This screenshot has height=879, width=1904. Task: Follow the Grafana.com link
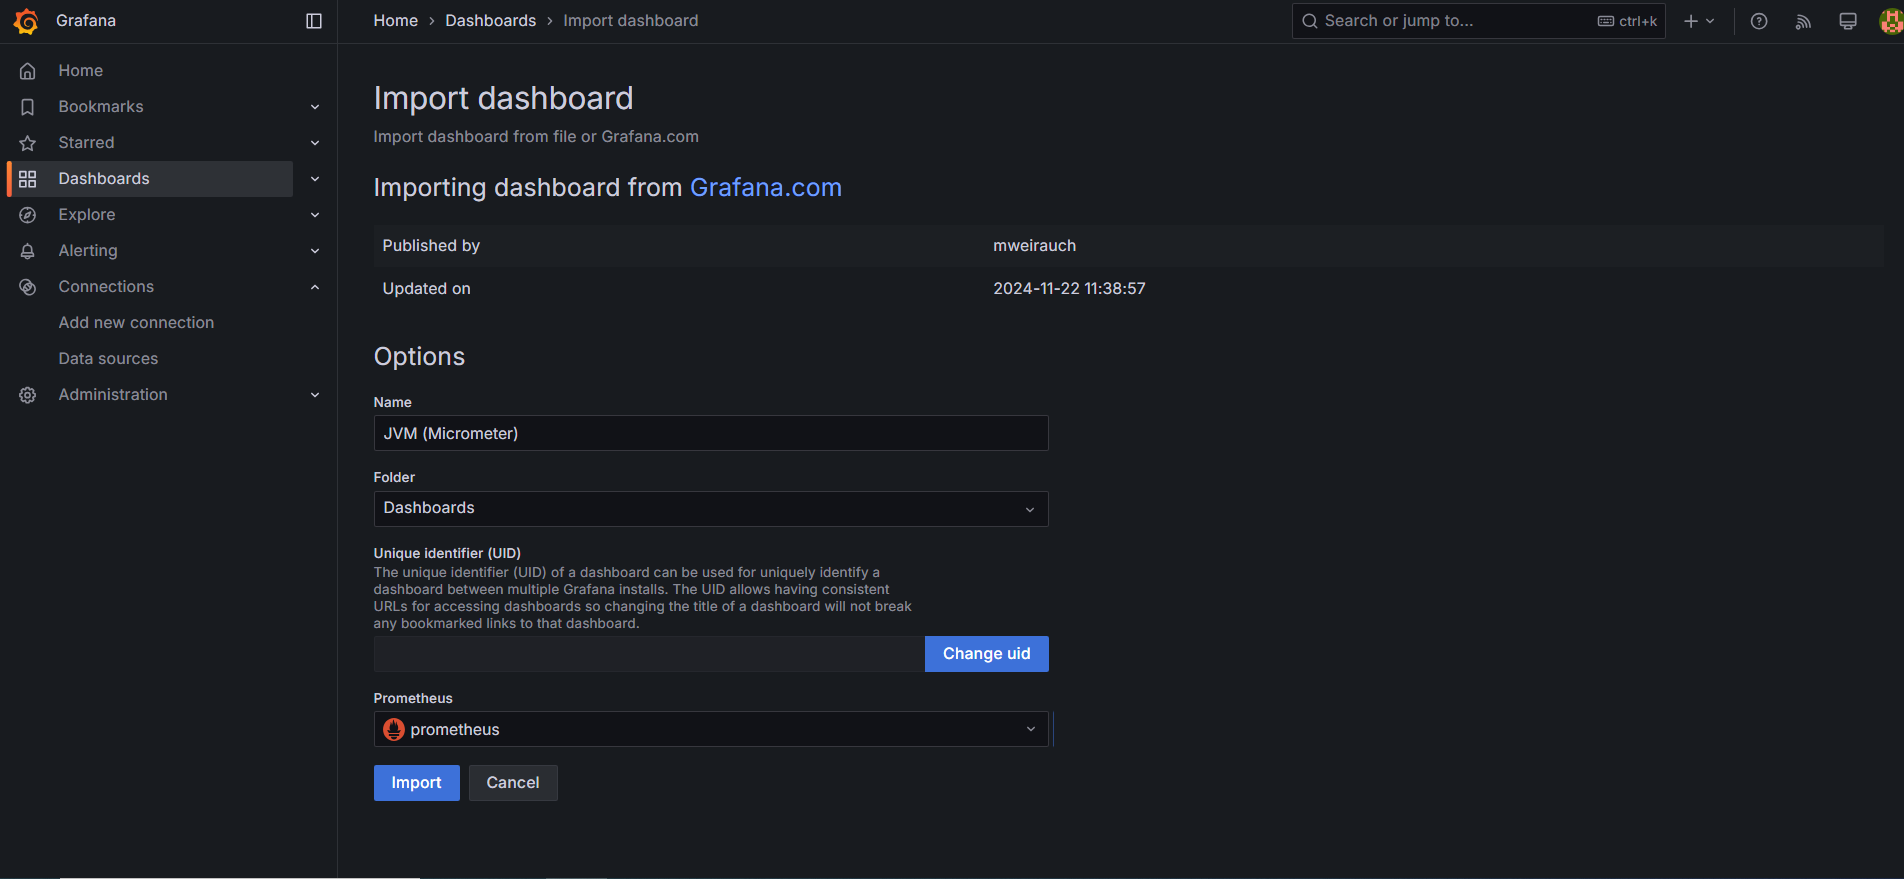click(x=766, y=188)
